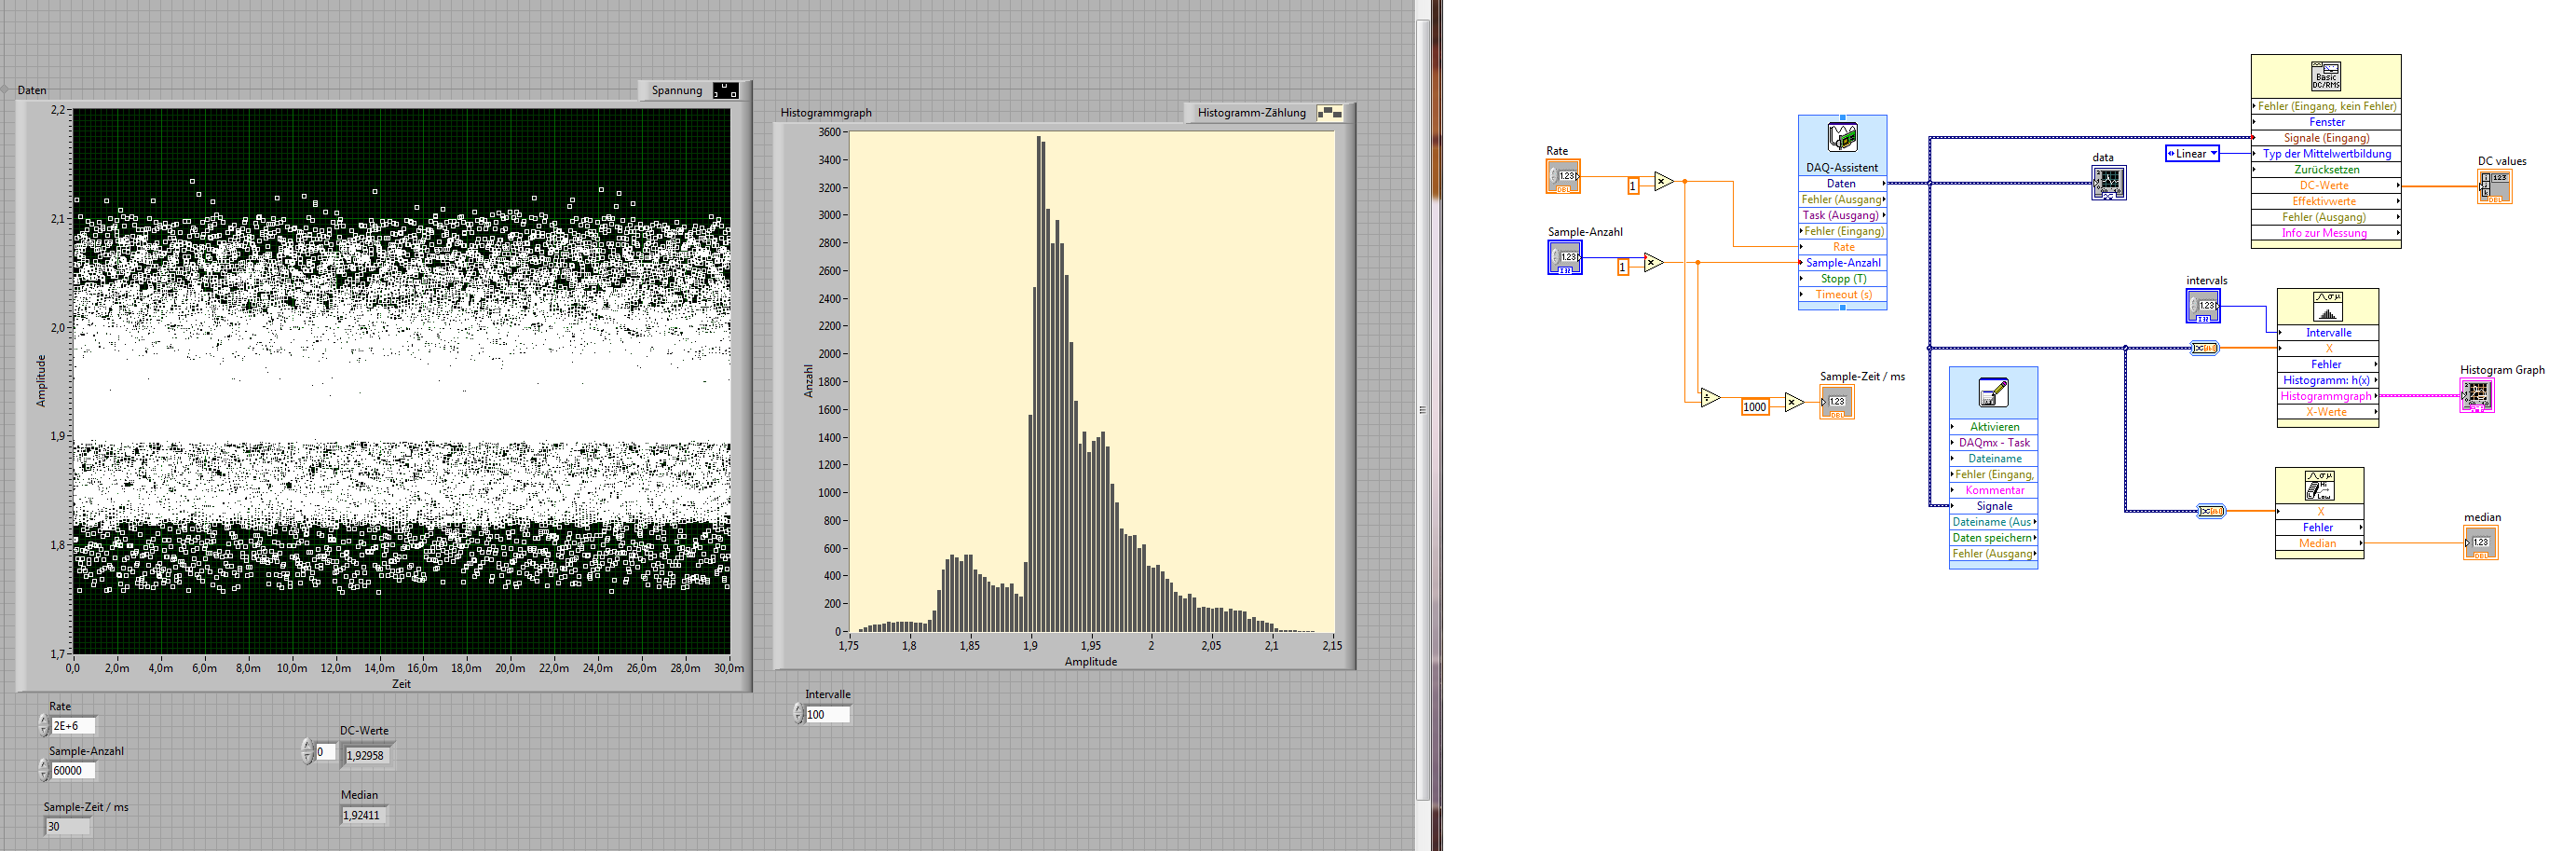The width and height of the screenshot is (2576, 851).
Task: Click the Daten graph label
Action: [x=32, y=91]
